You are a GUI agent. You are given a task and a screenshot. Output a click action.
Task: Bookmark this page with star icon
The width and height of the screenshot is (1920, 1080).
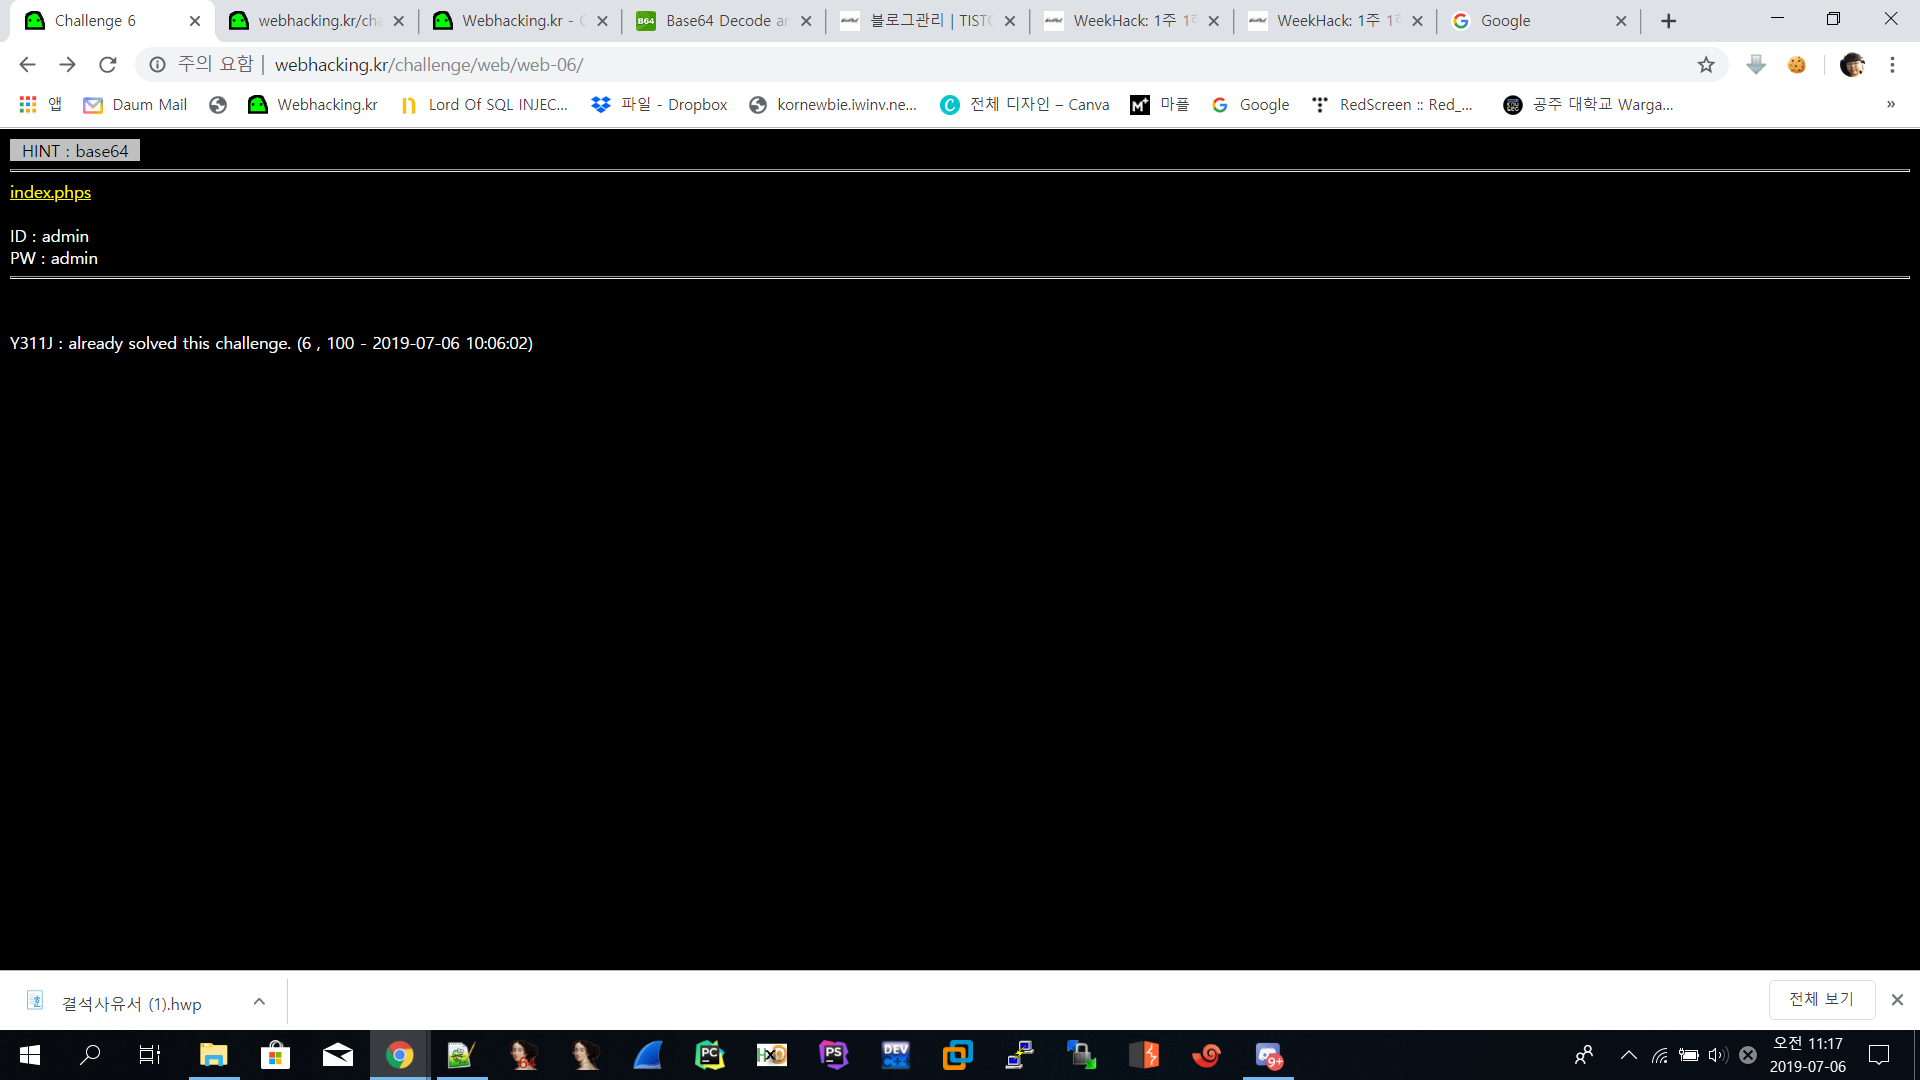(1706, 65)
